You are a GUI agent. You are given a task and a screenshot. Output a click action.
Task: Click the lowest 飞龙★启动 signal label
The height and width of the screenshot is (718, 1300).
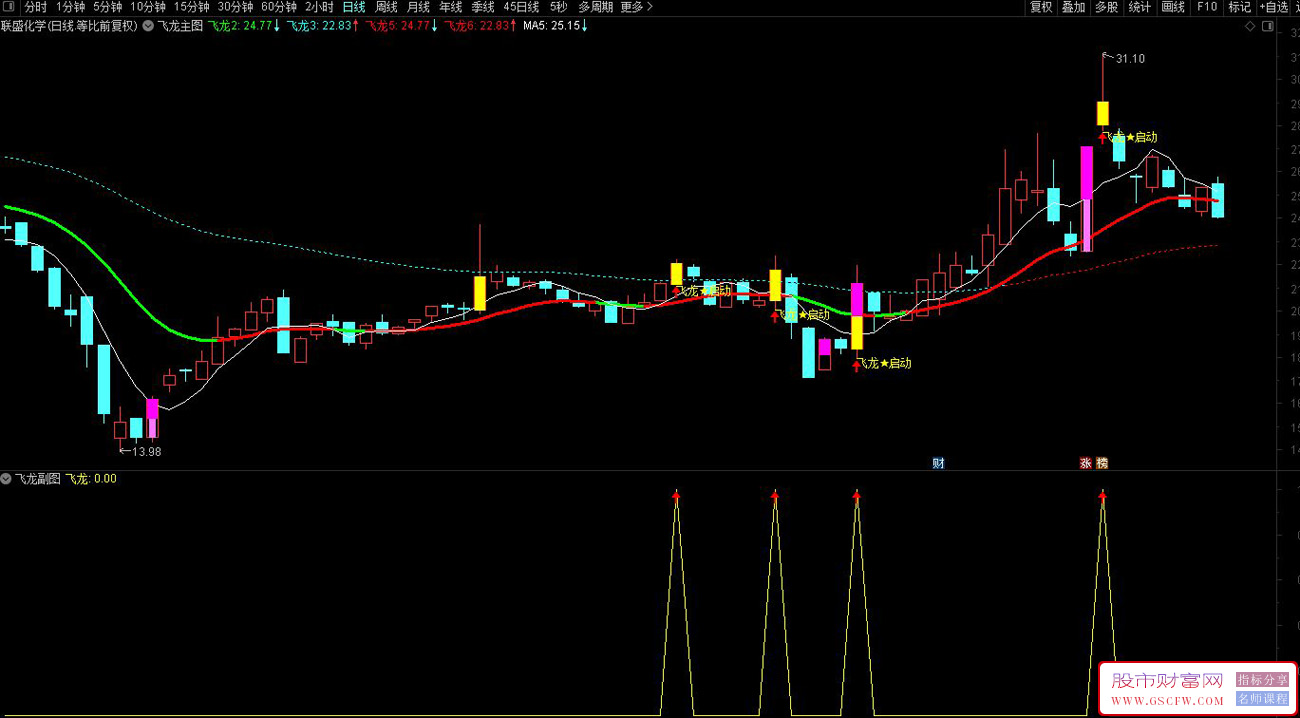884,363
